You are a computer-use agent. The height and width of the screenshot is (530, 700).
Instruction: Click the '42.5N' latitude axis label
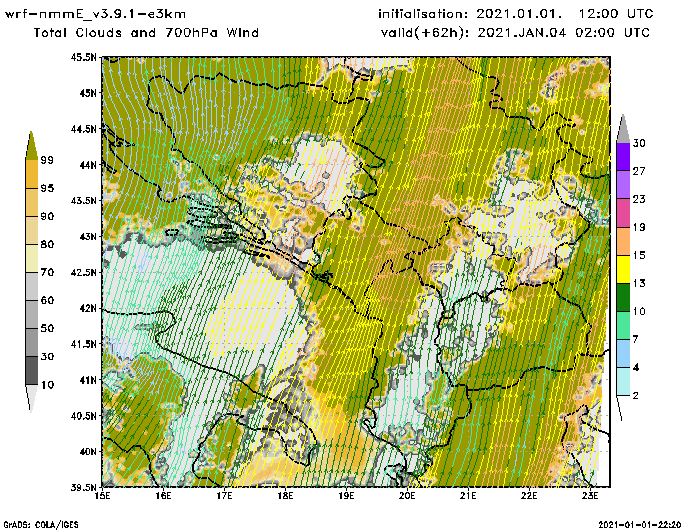click(83, 272)
